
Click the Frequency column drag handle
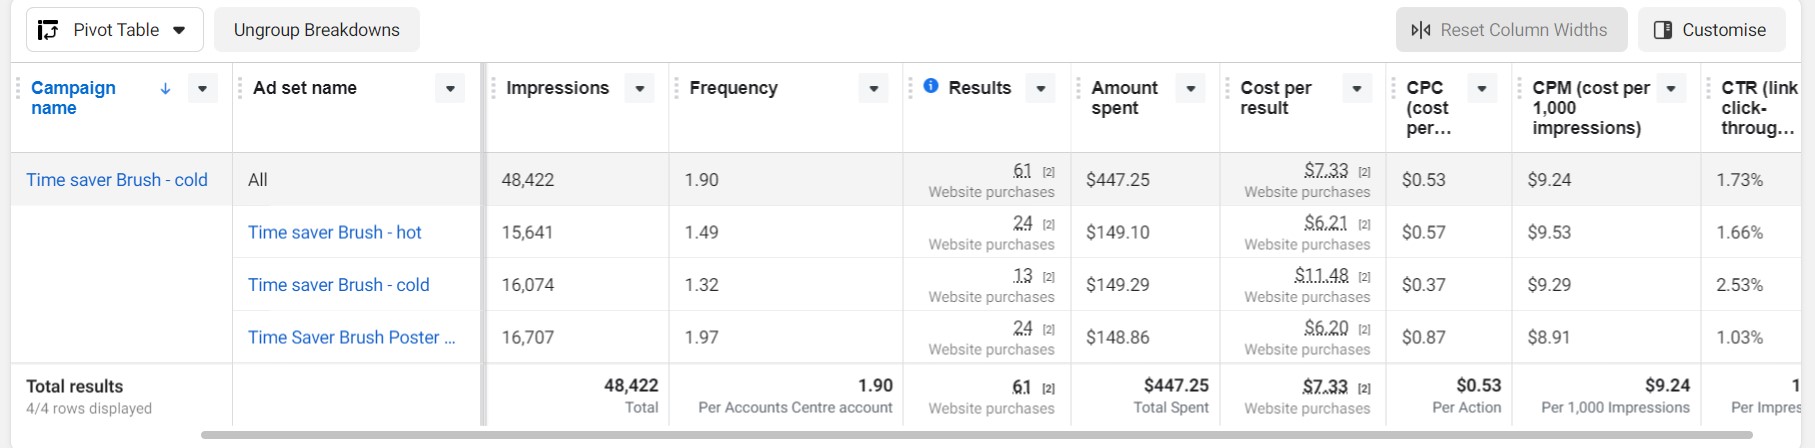[x=677, y=88]
